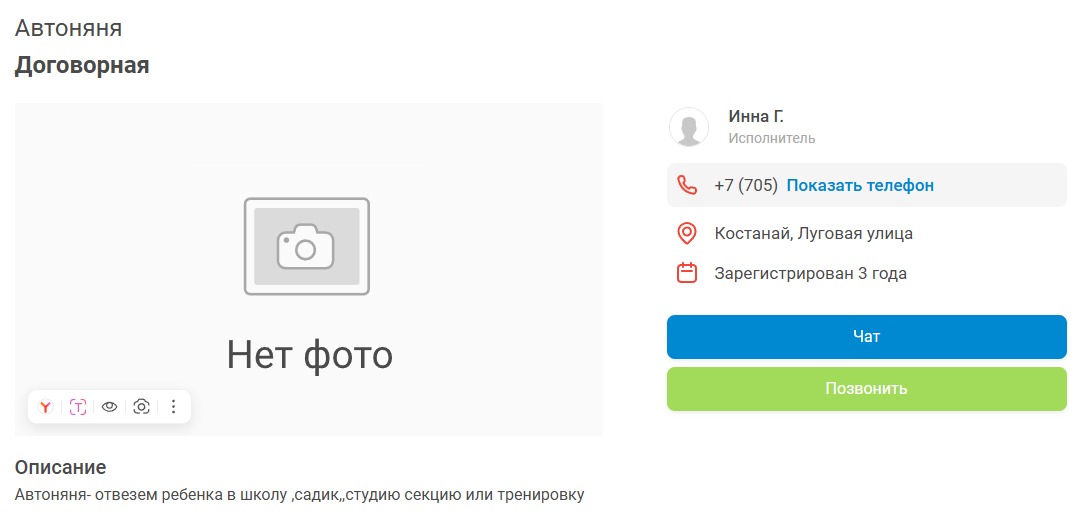Open the three-dot more options menu
The image size is (1088, 522).
(x=173, y=407)
